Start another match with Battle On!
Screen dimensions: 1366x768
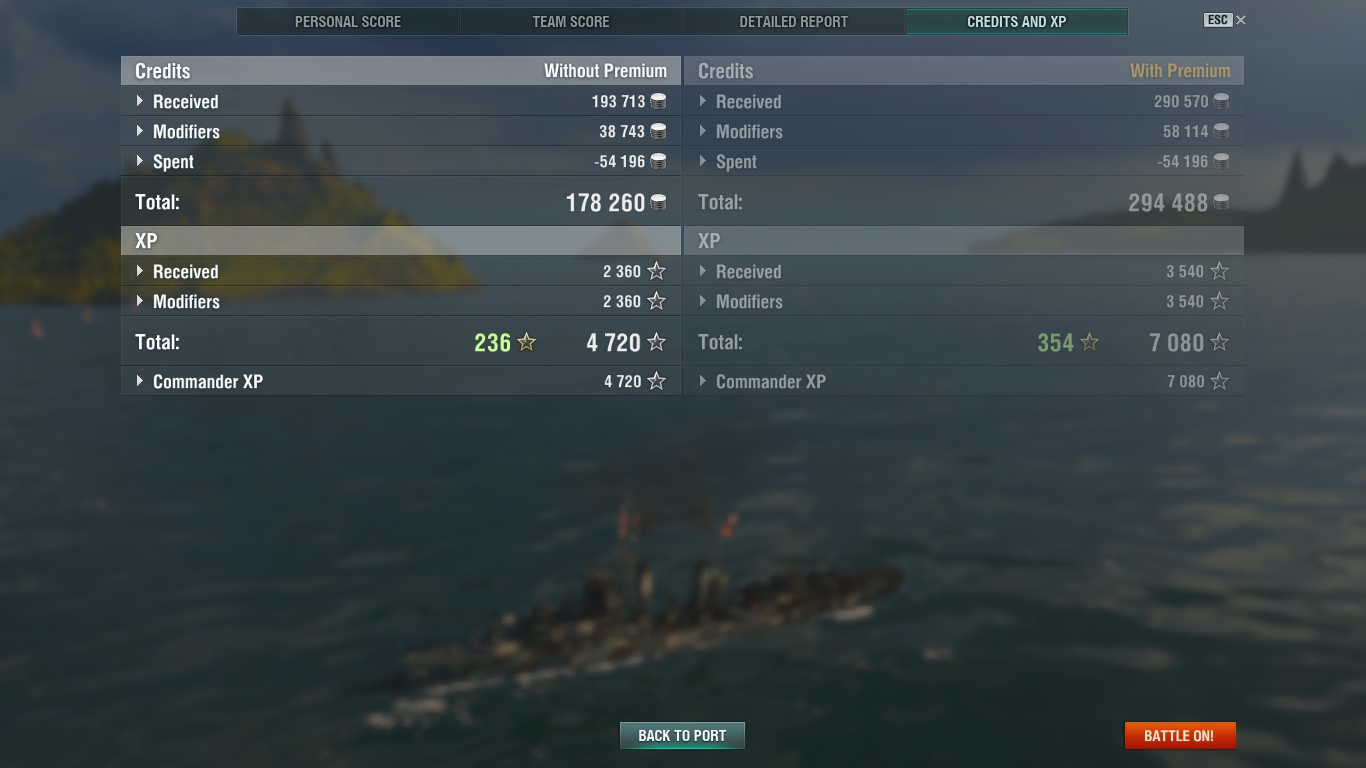1179,735
